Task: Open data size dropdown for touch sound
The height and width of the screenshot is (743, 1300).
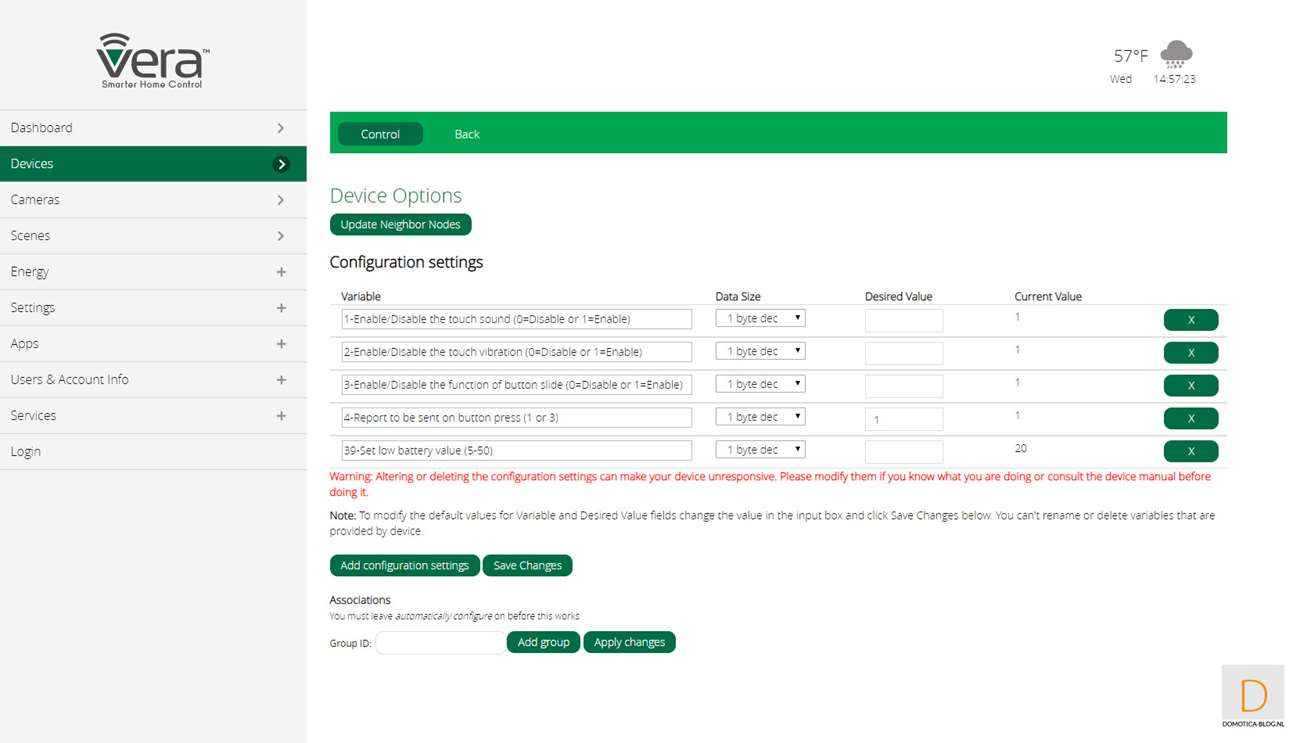Action: pos(760,318)
